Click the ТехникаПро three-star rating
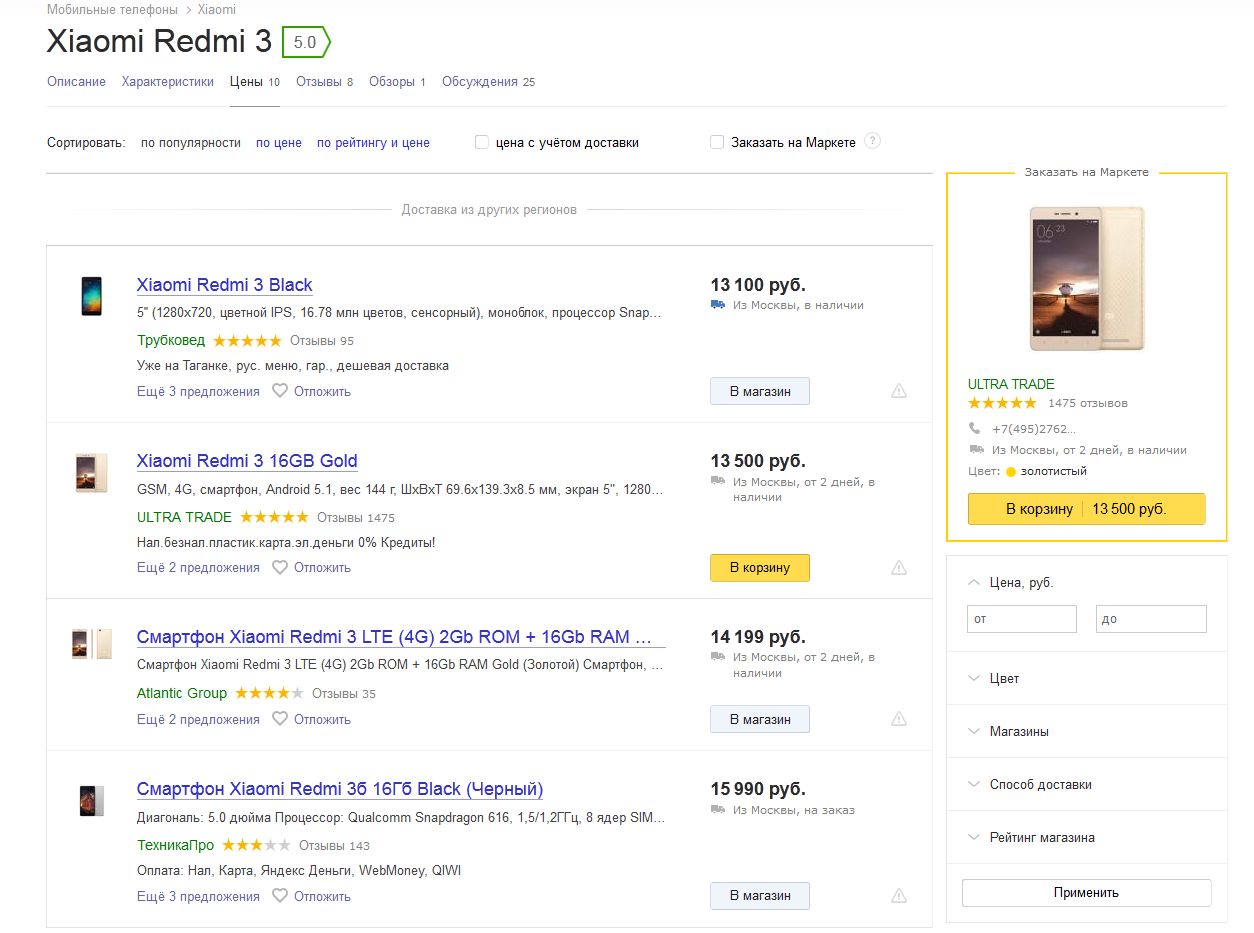 click(256, 845)
